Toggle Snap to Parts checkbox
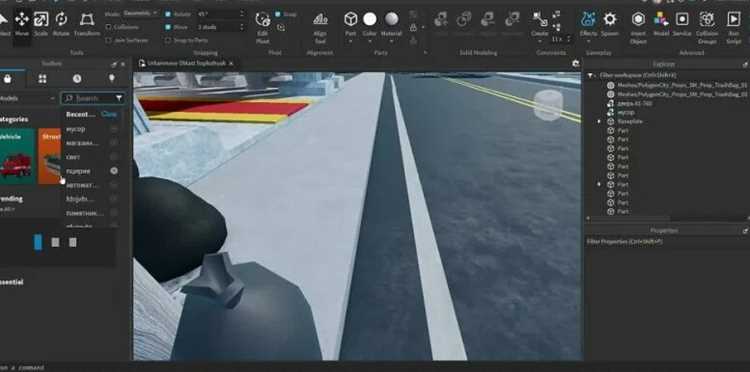 (x=168, y=40)
